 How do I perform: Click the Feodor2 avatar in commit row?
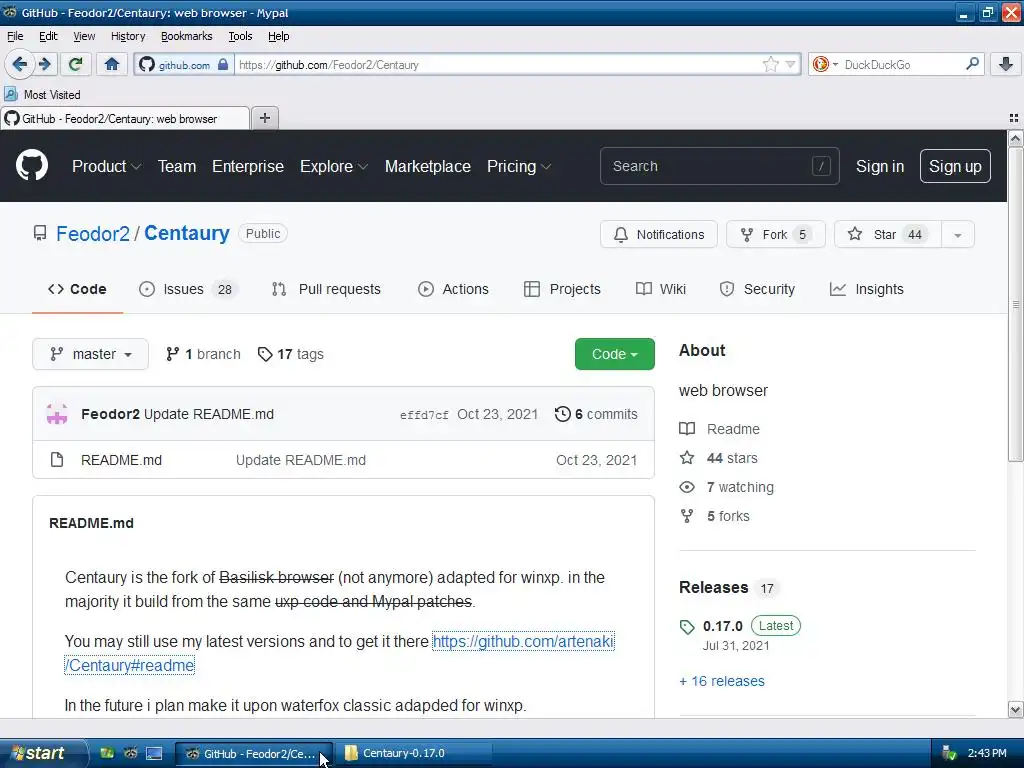[57, 414]
